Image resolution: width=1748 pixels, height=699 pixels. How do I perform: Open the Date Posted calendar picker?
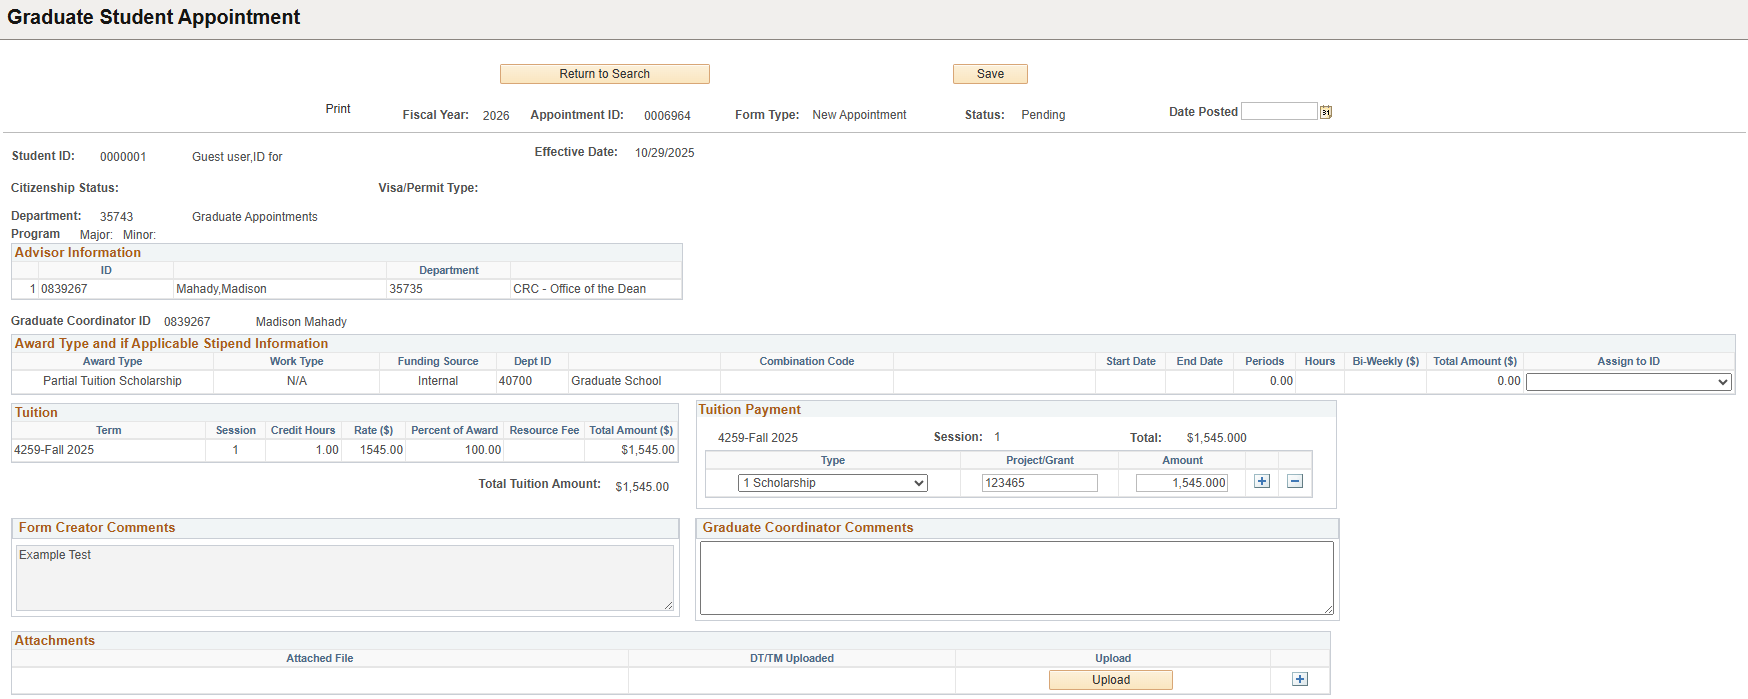click(x=1325, y=112)
